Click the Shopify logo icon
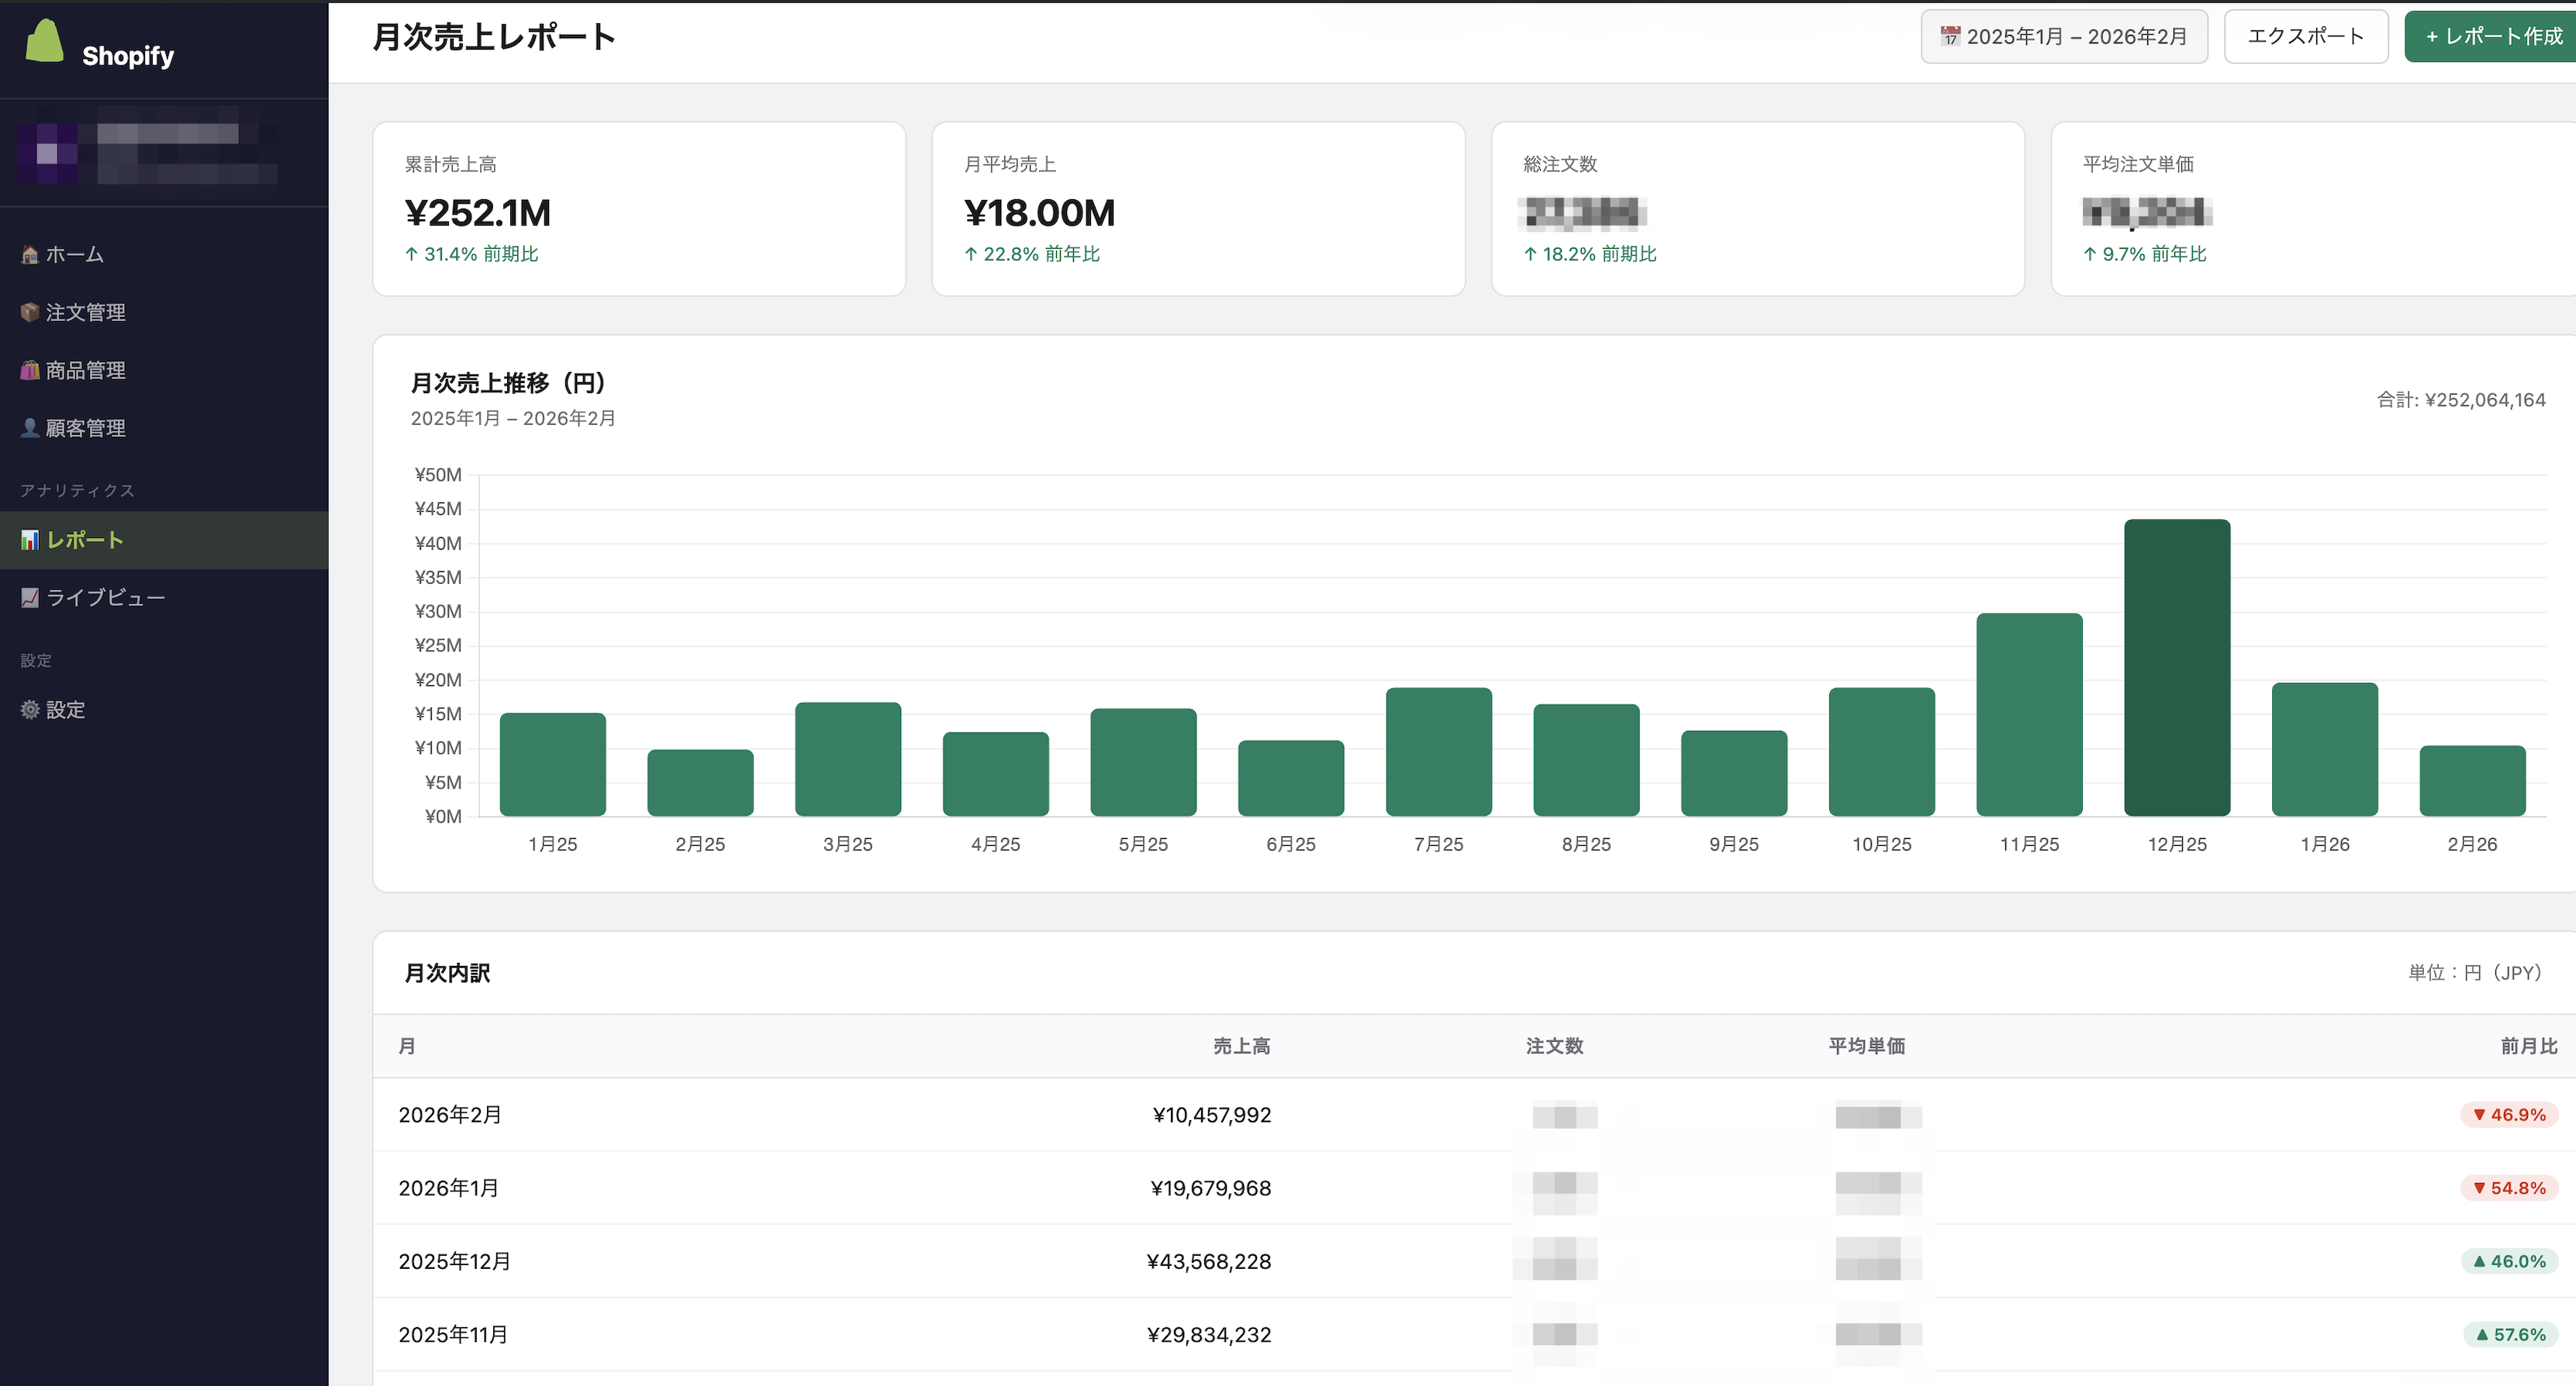2576x1386 pixels. pyautogui.click(x=45, y=40)
